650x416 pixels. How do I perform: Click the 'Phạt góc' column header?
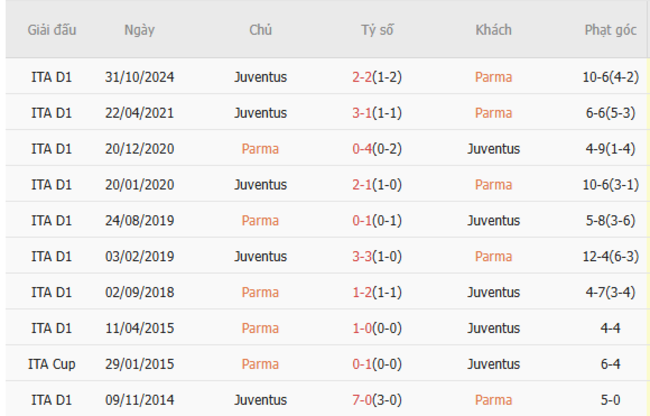click(612, 30)
